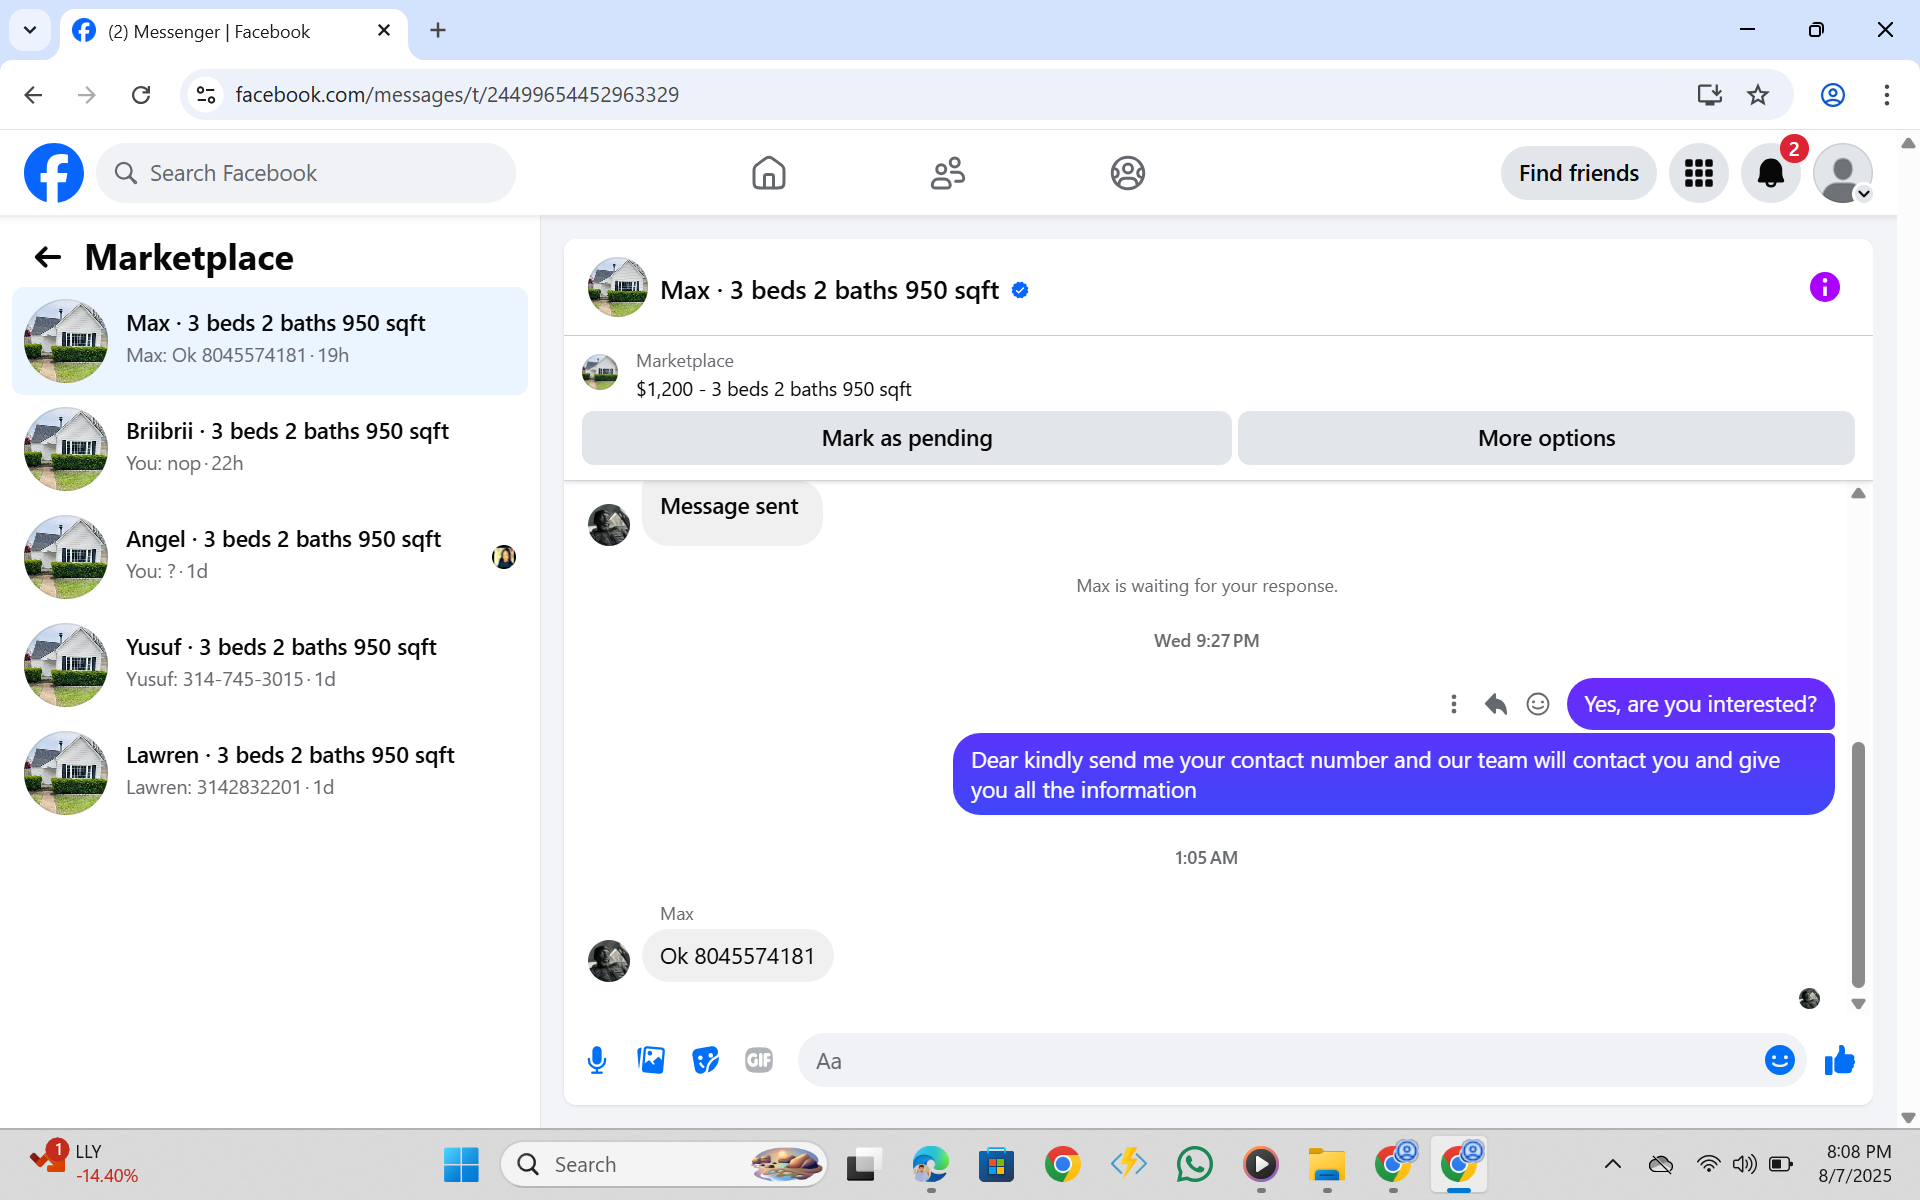
Task: View site information icon in address bar
Action: coord(206,95)
